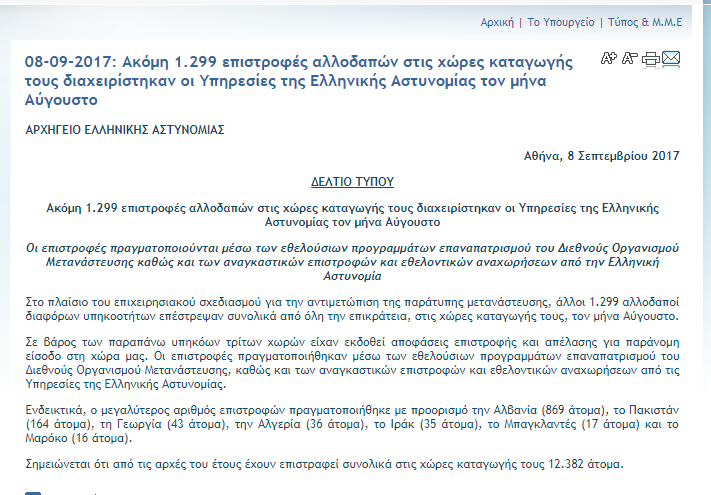This screenshot has width=711, height=495.
Task: Select the ΑΡΧΗΓΕΙΟ ΕΛΛΗΝΙΚΗΣ ΑΣΤΥΝΟΜΙΑΣ heading
Action: point(125,130)
